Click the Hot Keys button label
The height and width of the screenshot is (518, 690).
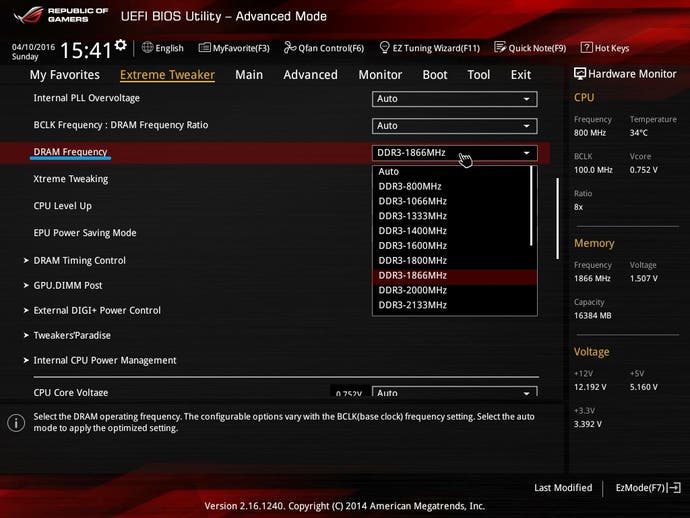(612, 48)
